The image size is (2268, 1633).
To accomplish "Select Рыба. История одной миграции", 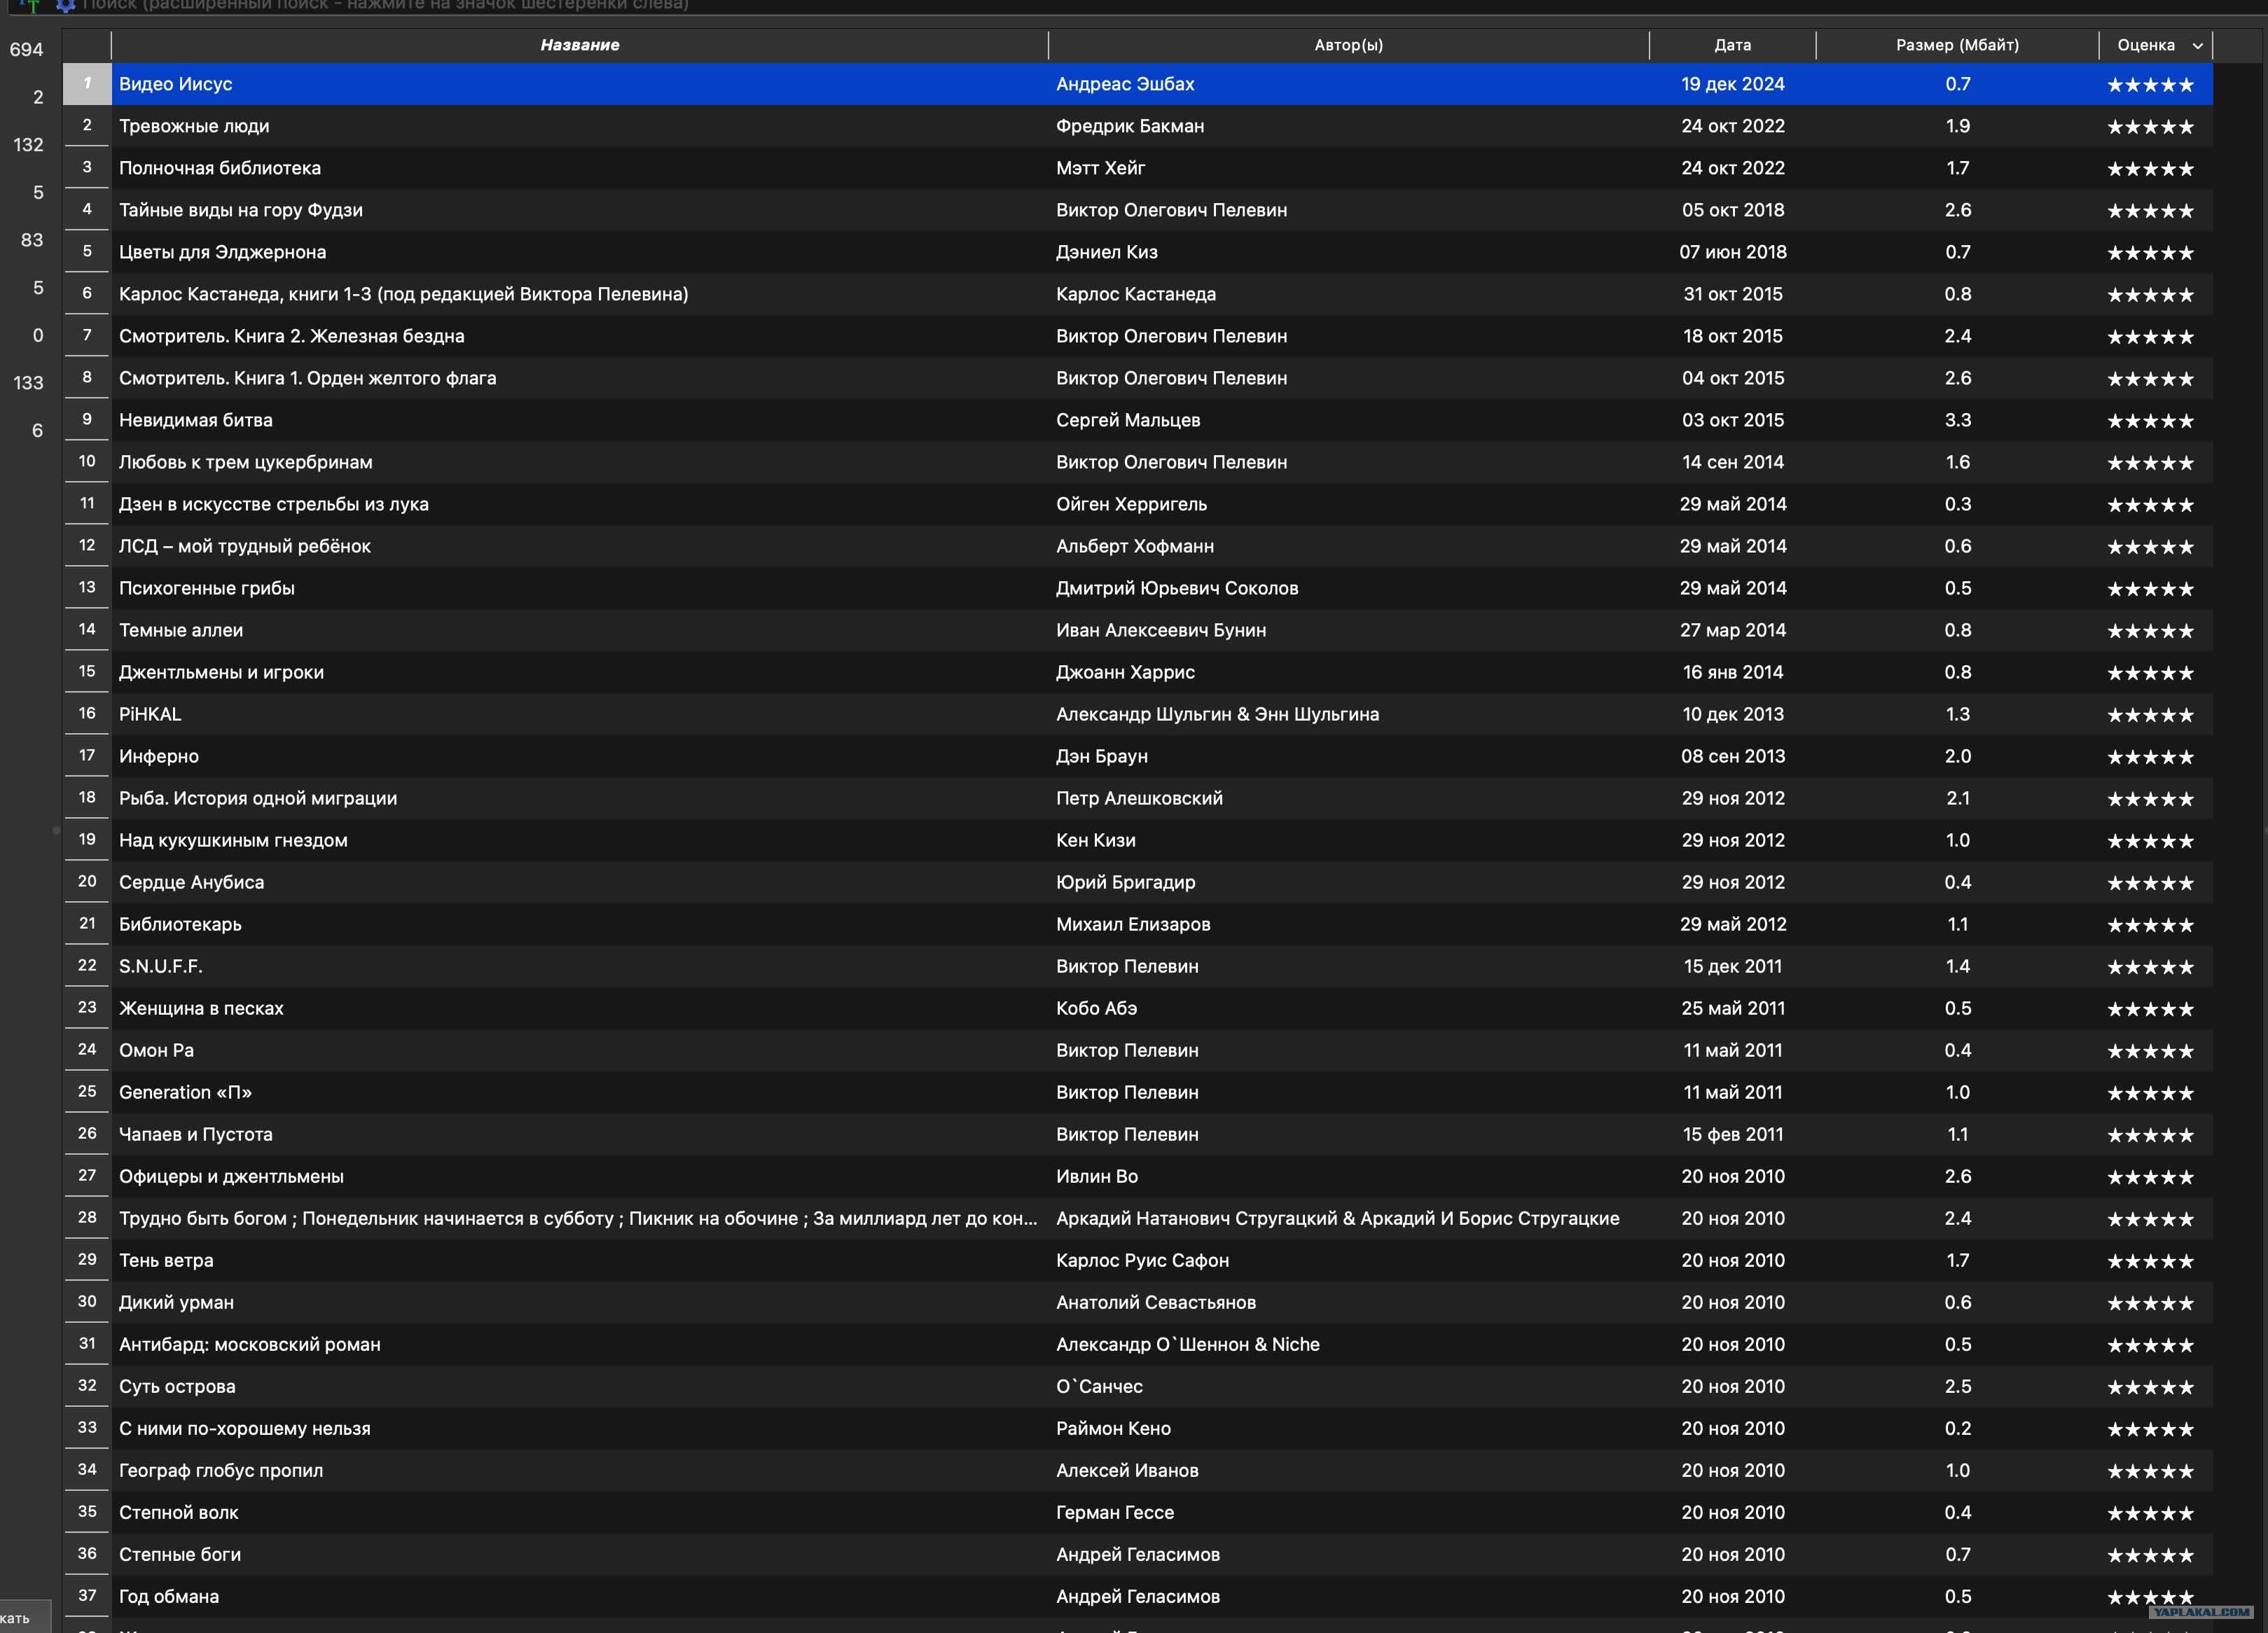I will click(257, 798).
